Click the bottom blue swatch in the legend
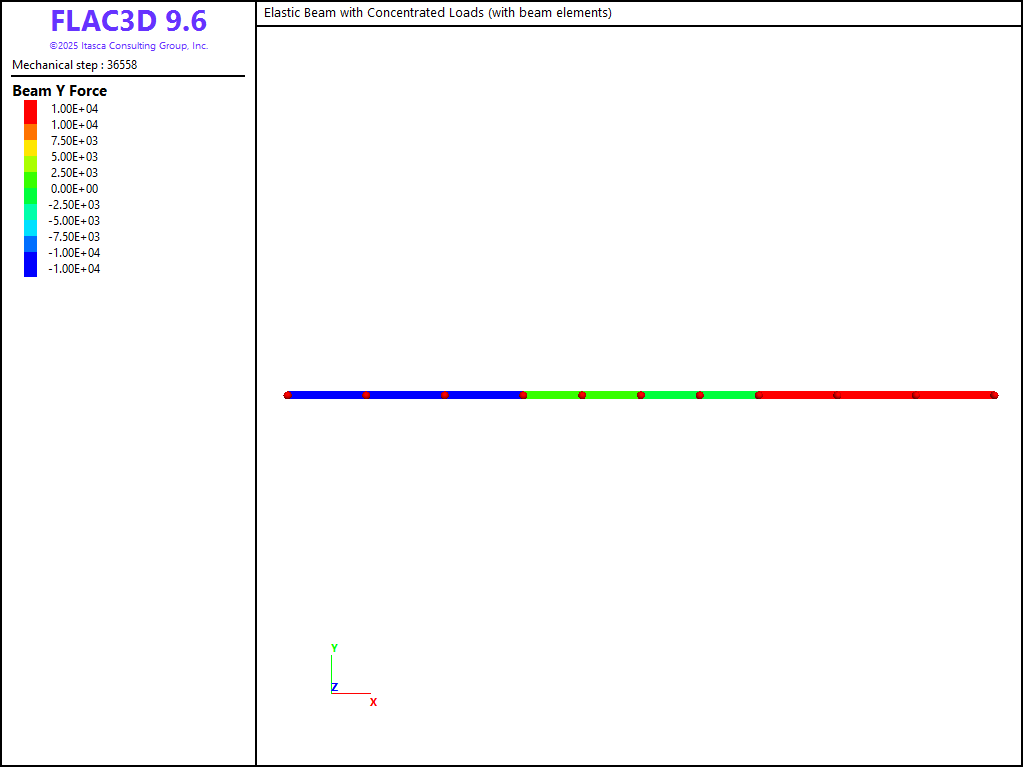This screenshot has width=1024, height=768. click(x=30, y=268)
